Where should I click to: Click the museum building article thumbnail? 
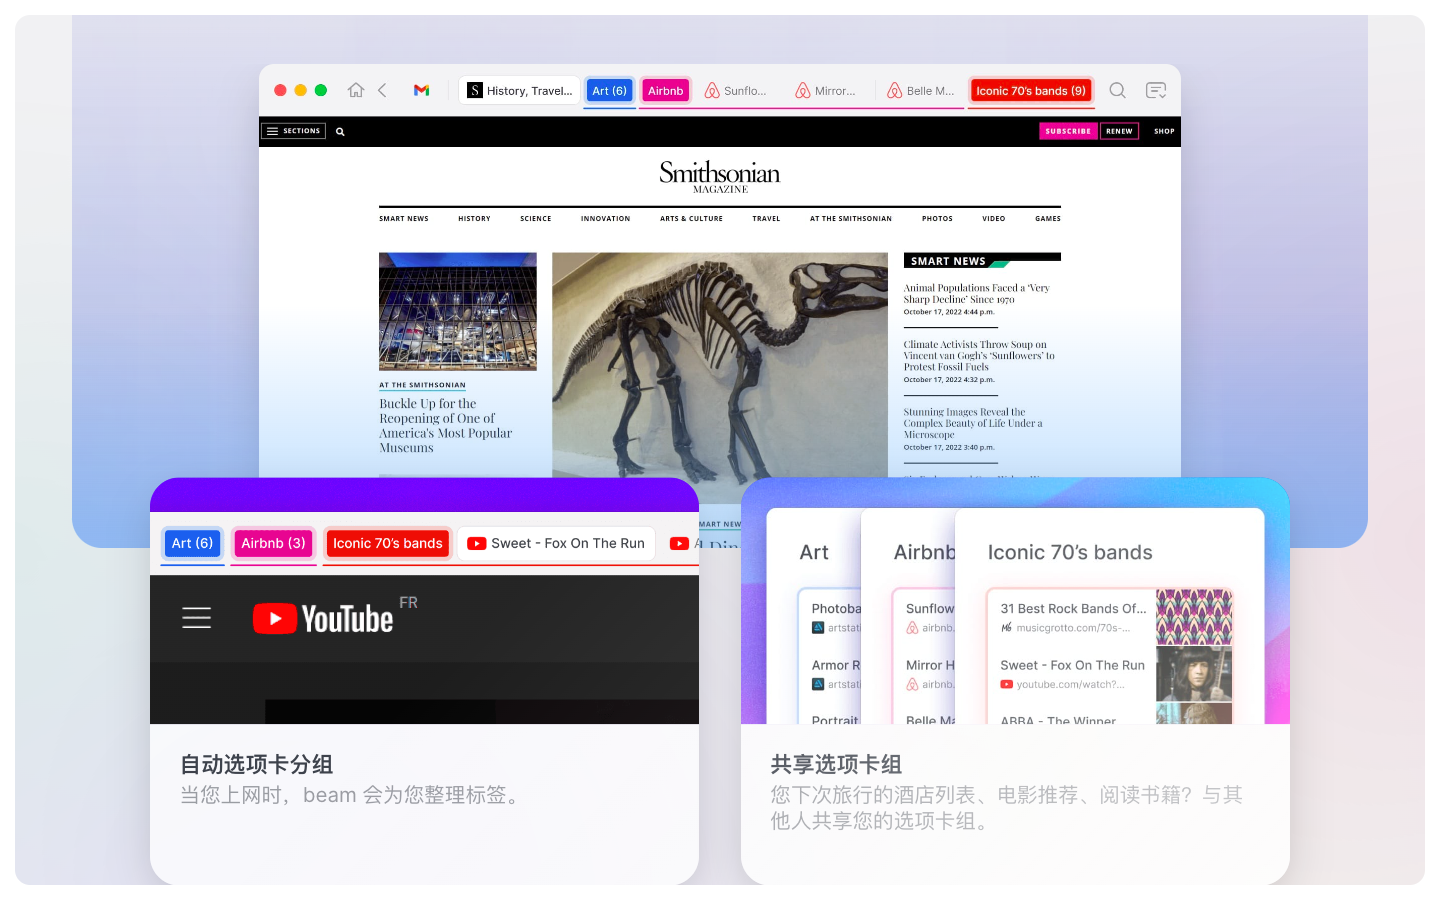click(x=458, y=311)
